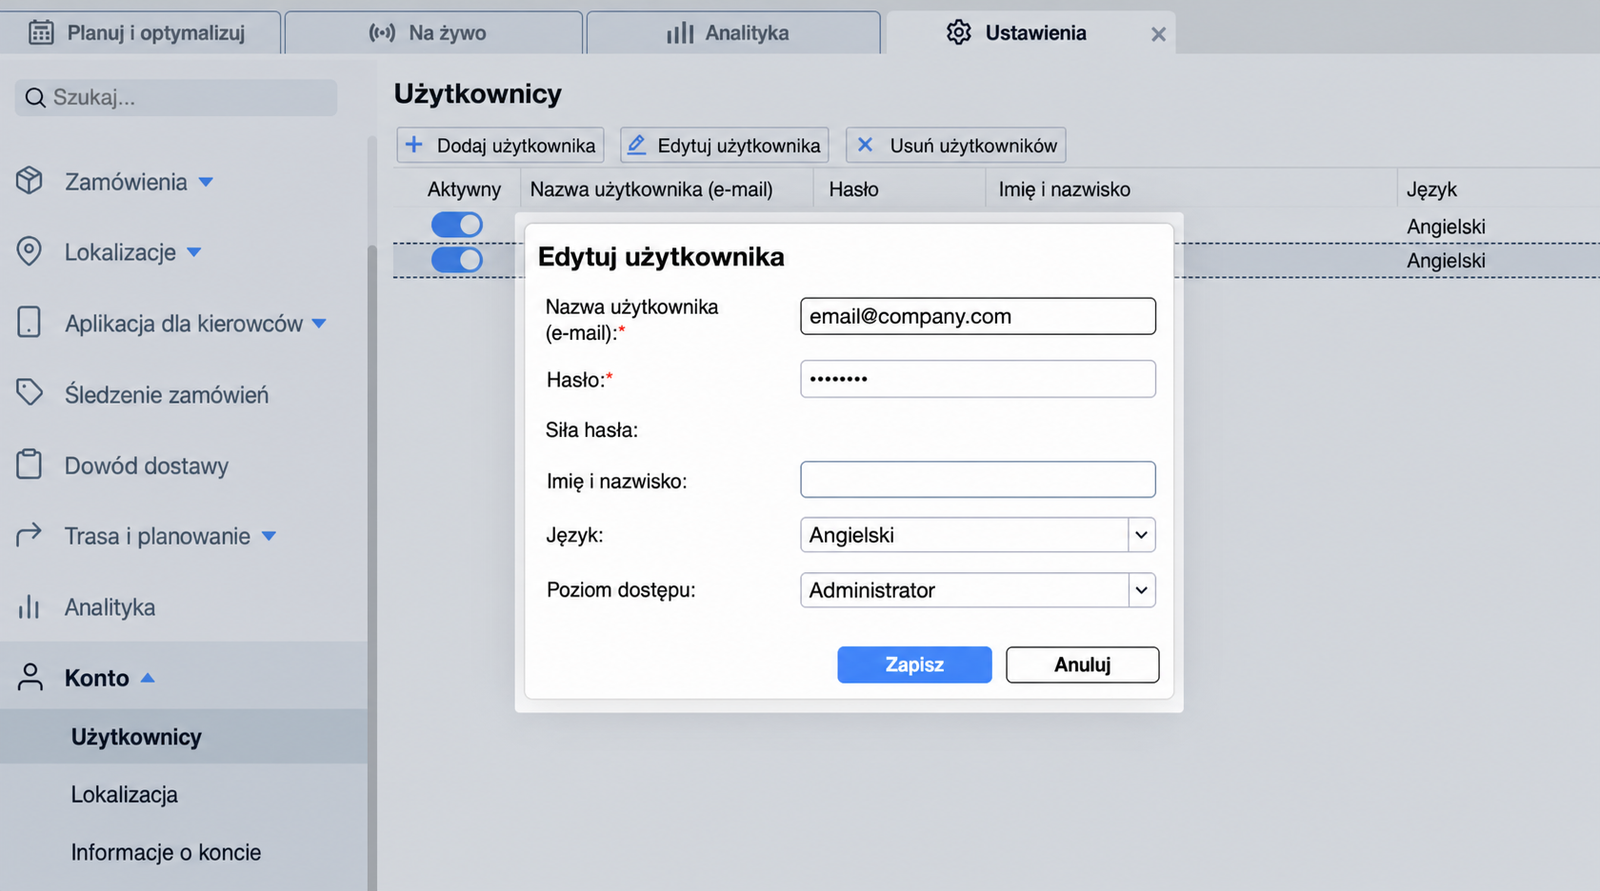Screen dimensions: 1600x891
Task: Collapse the Konto sidebar section arrow
Action: [x=147, y=677]
